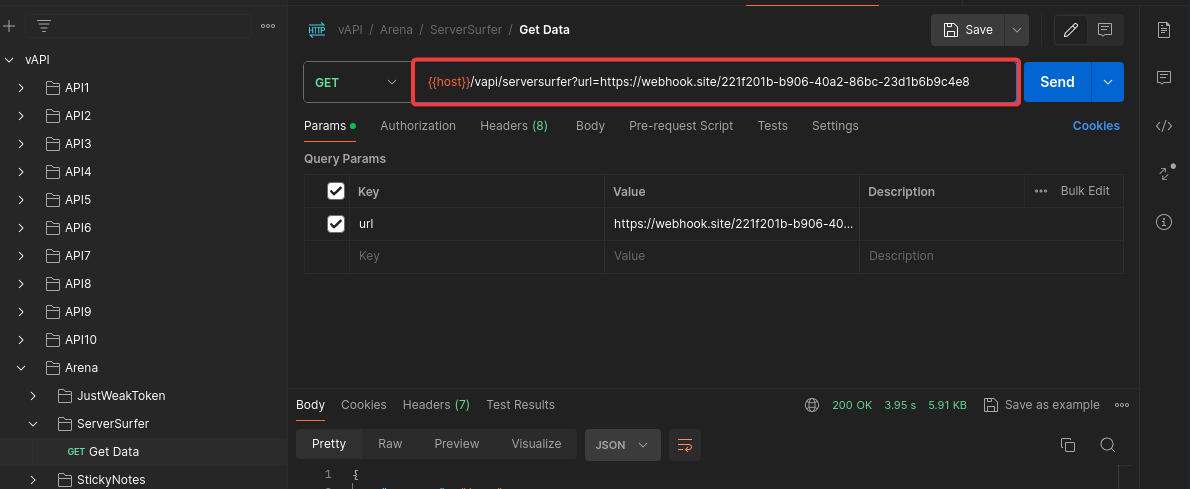
Task: Click the copy response icon
Action: (1067, 445)
